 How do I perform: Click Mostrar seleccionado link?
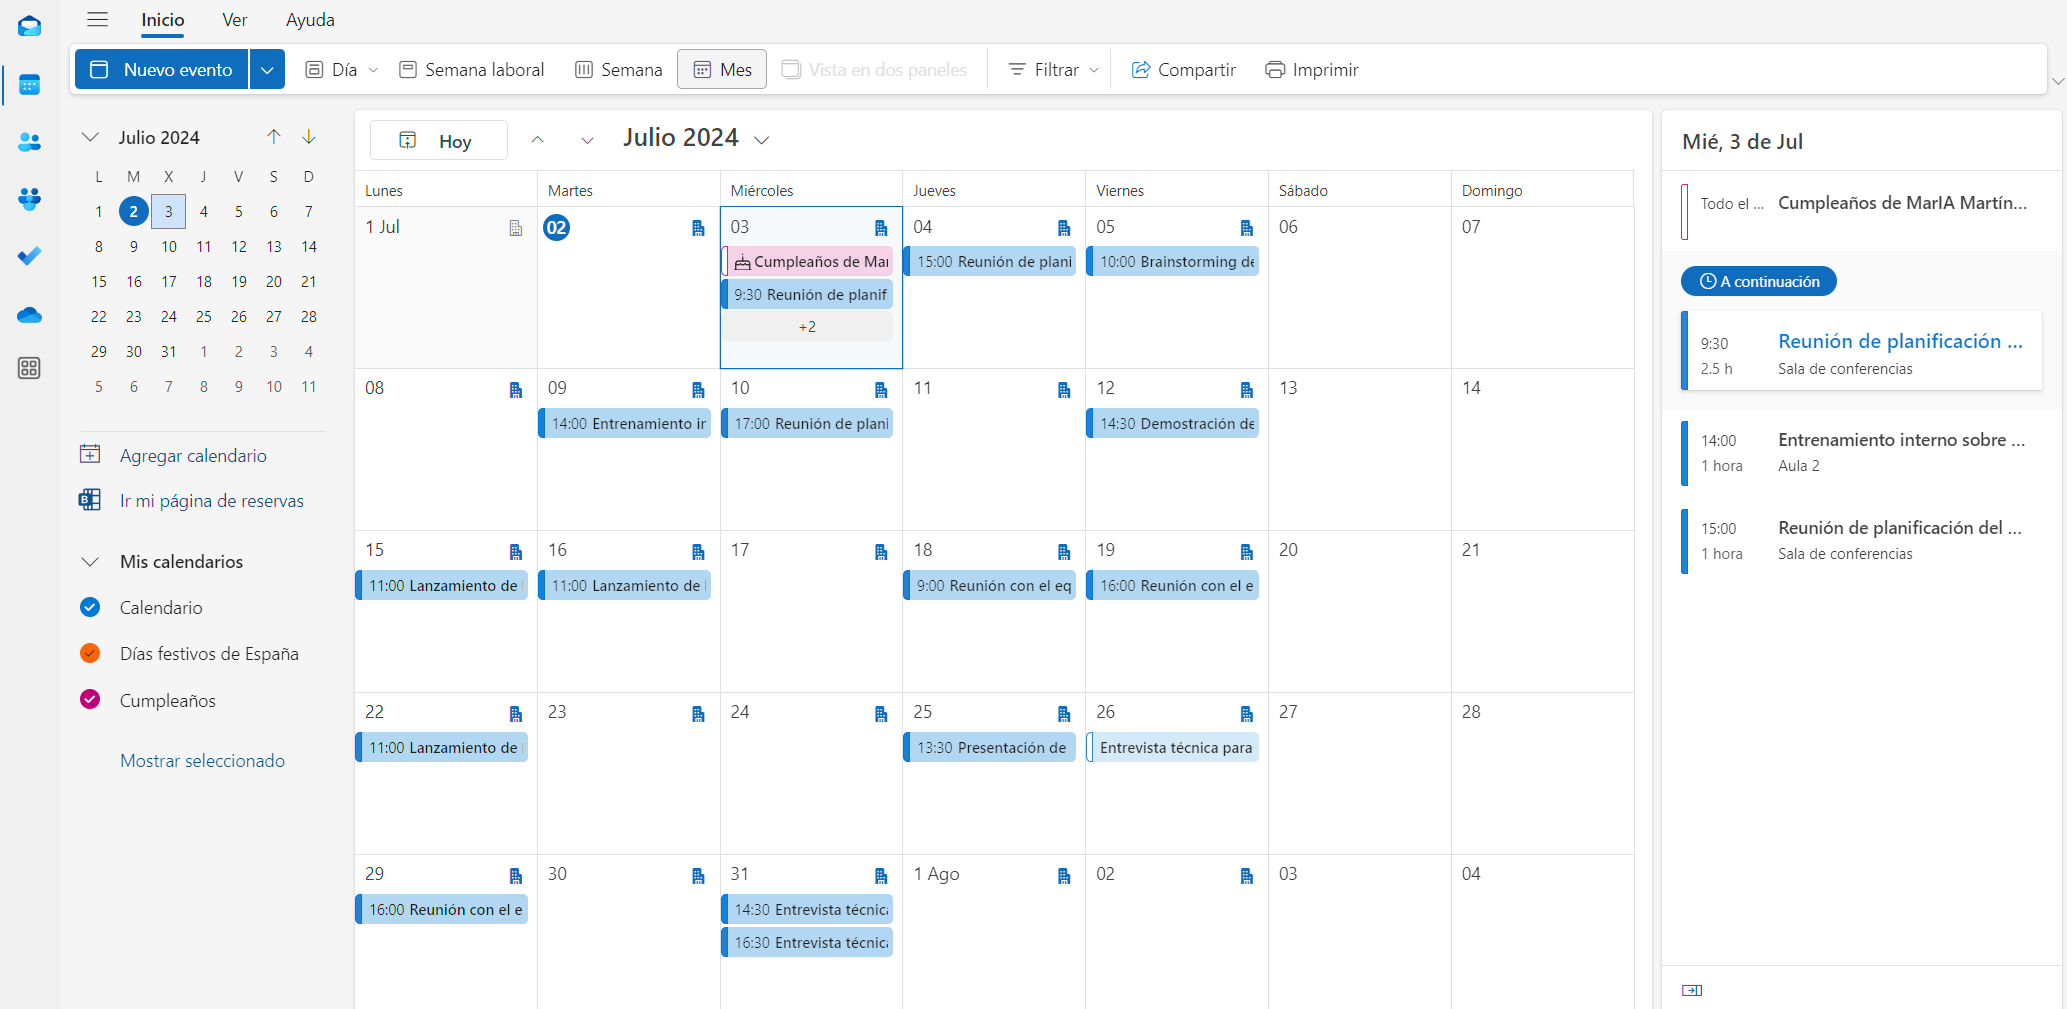click(202, 760)
